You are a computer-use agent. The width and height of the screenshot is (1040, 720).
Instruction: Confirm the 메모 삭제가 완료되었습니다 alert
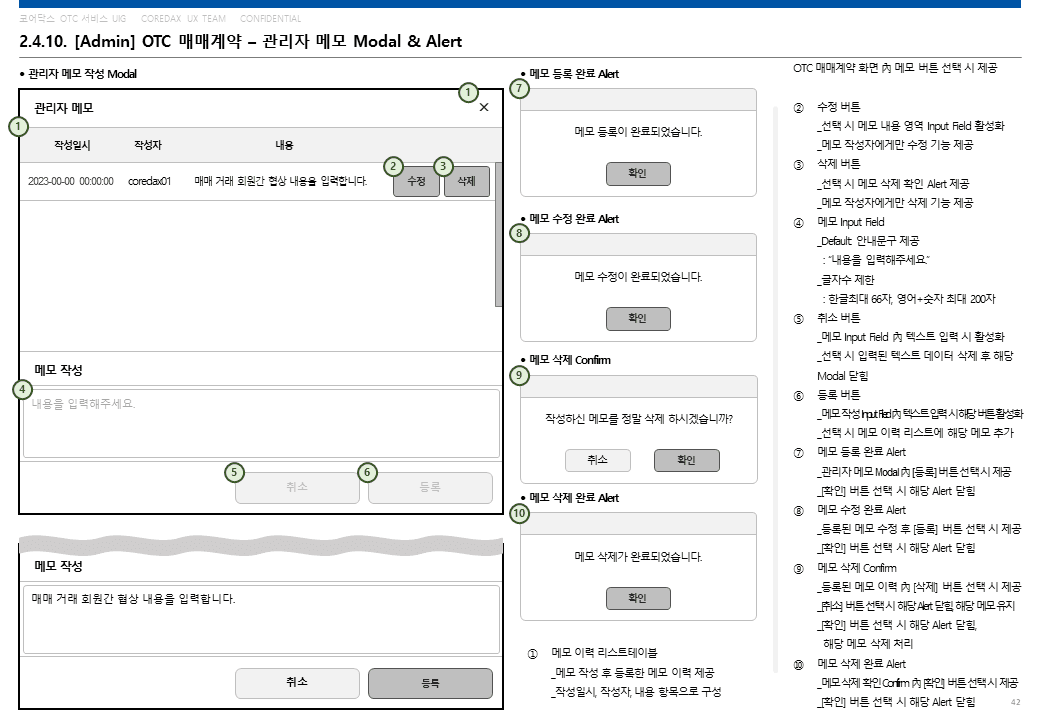click(638, 599)
